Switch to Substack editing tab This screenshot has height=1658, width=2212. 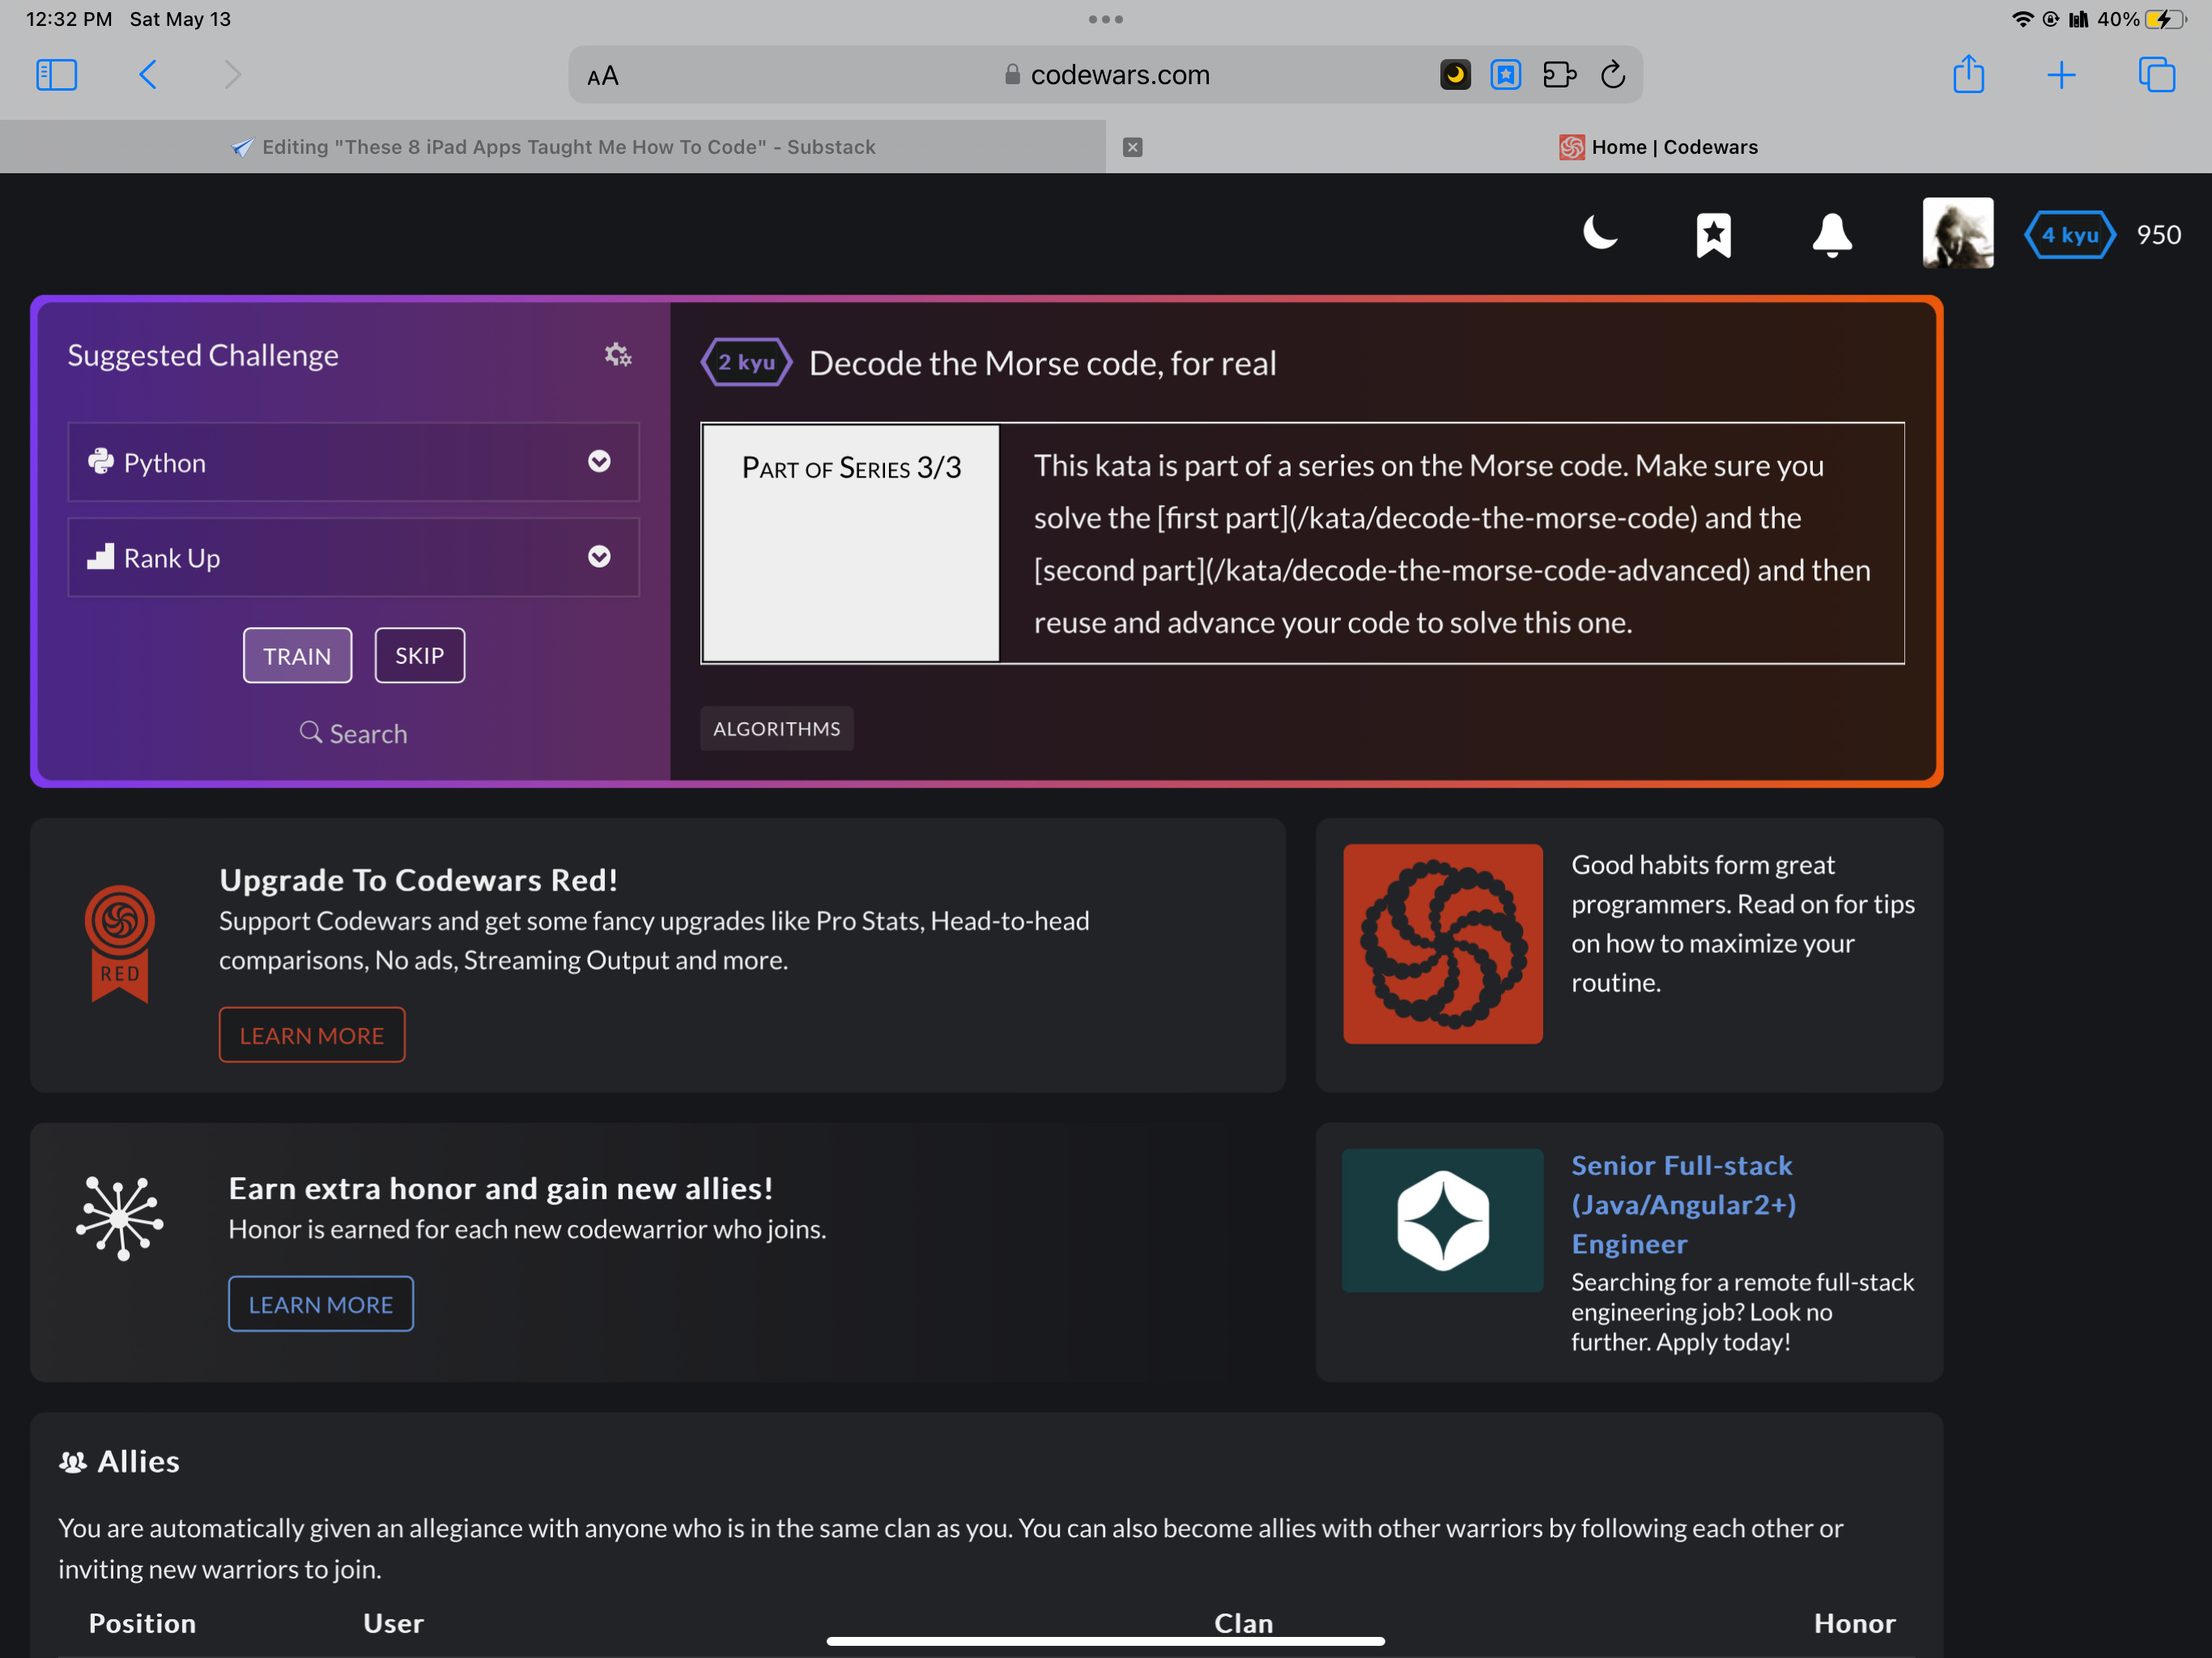(553, 147)
